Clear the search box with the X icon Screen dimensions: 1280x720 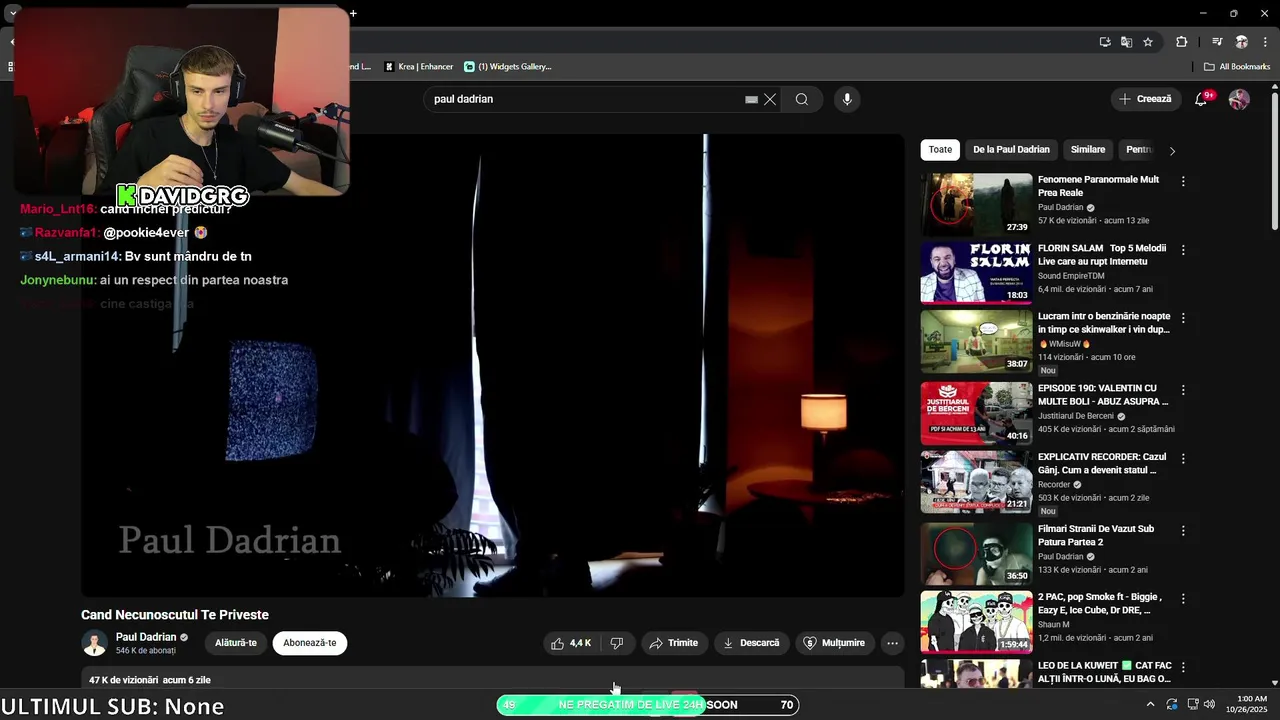pyautogui.click(x=770, y=99)
